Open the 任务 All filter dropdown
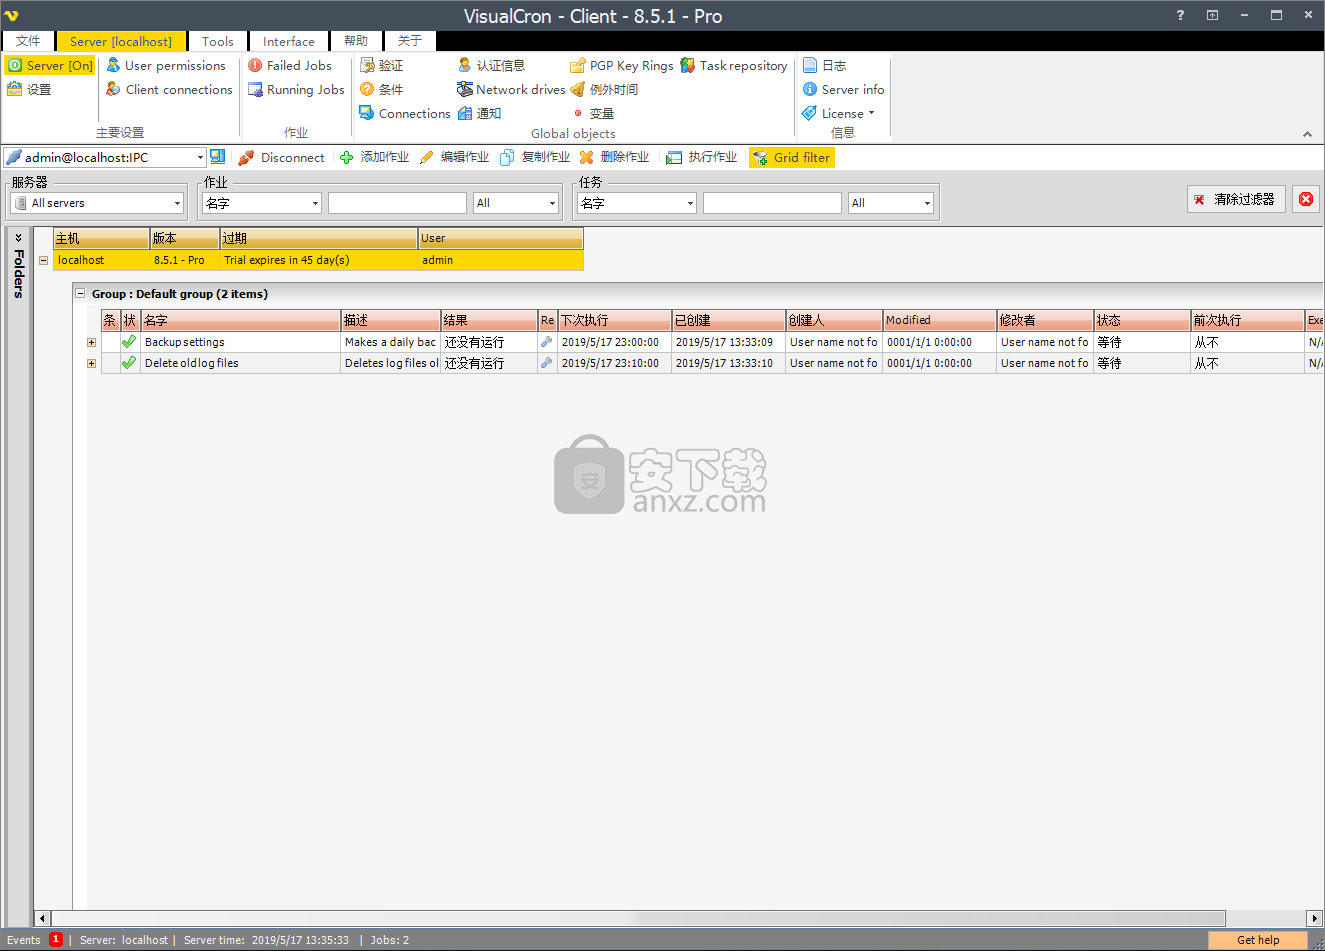1325x951 pixels. (891, 203)
